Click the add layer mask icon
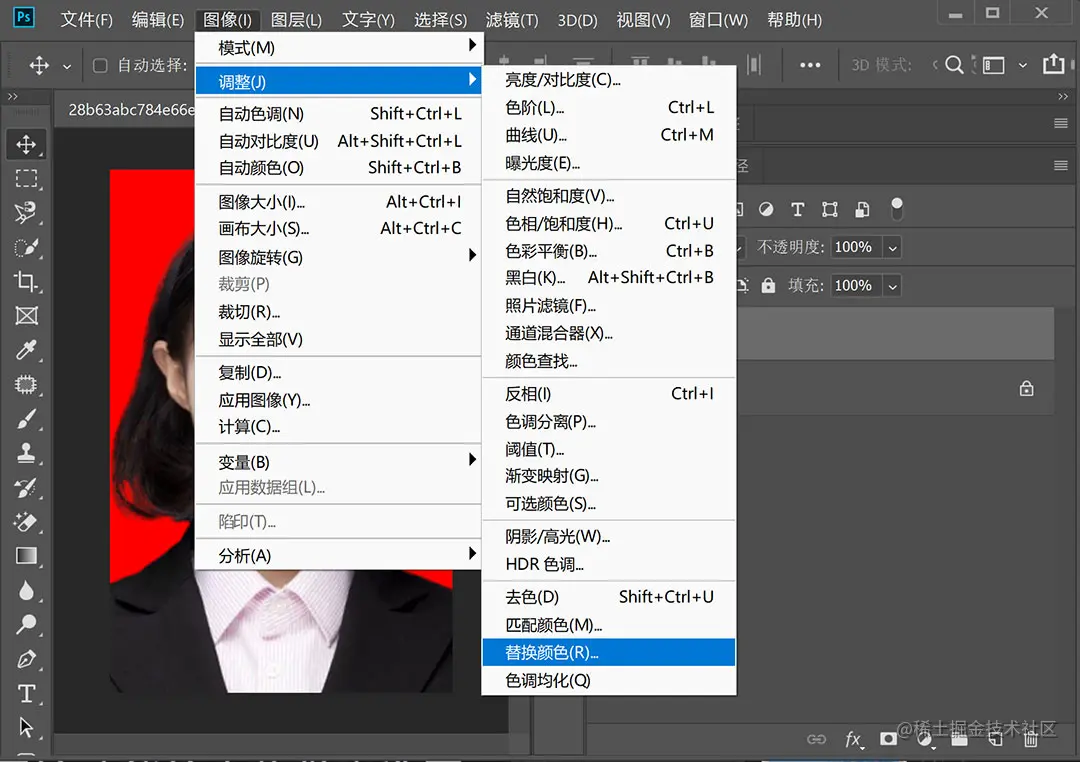This screenshot has width=1080, height=762. [x=889, y=739]
